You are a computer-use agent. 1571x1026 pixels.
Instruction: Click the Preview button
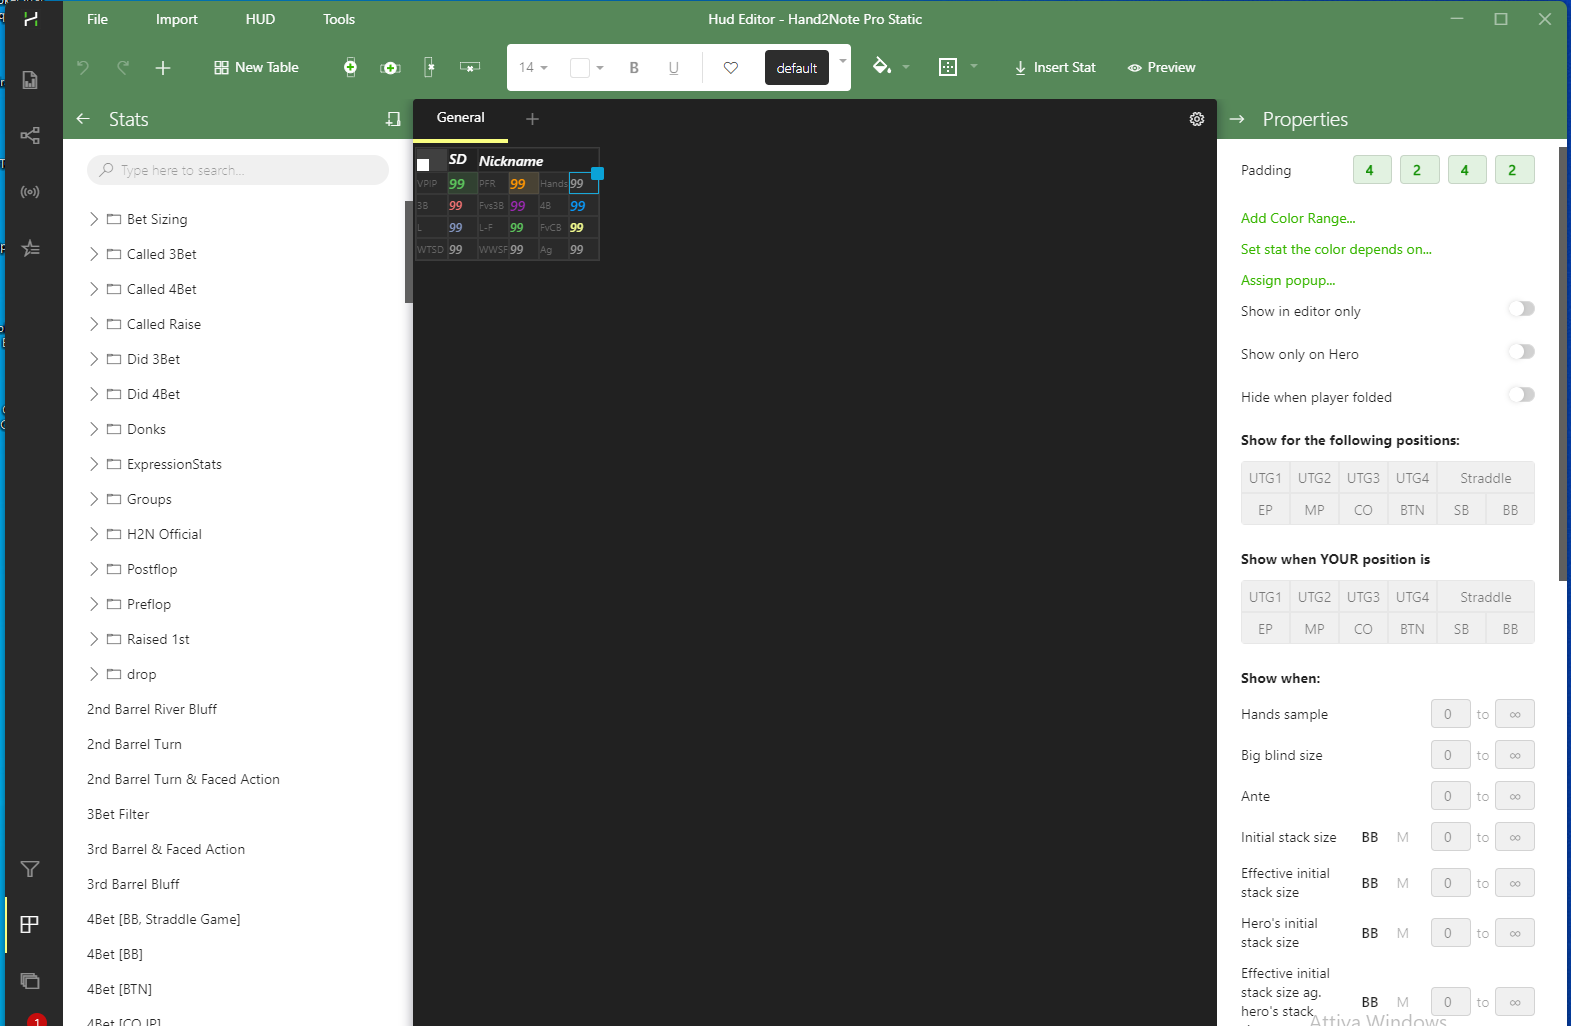tap(1162, 67)
